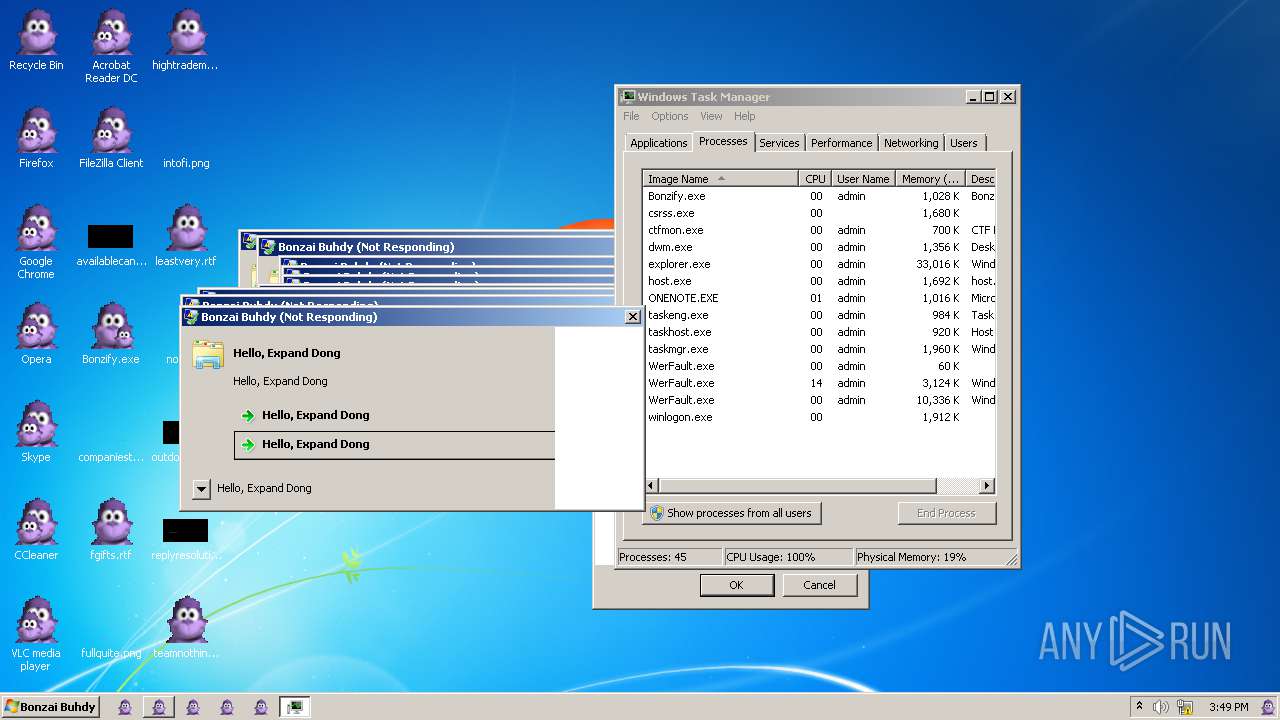The width and height of the screenshot is (1280, 720).
Task: Click the process list horizontal scrollbar
Action: pos(797,486)
